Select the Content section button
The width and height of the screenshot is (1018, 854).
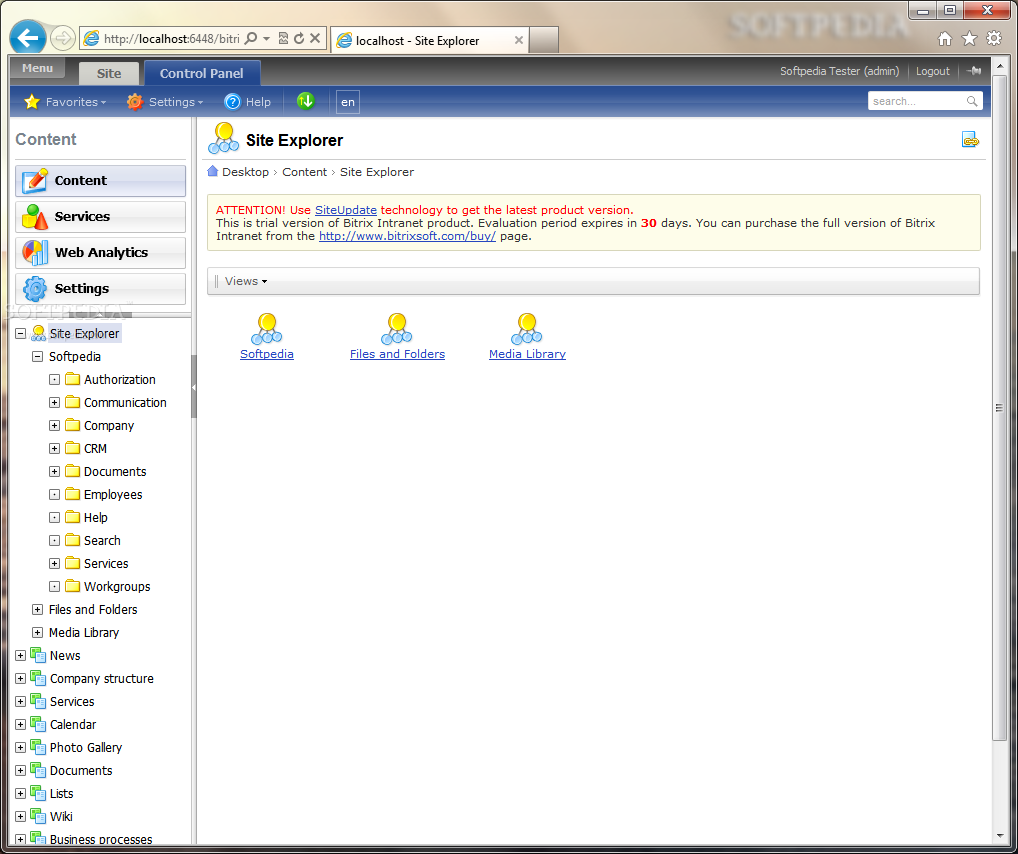pos(100,181)
